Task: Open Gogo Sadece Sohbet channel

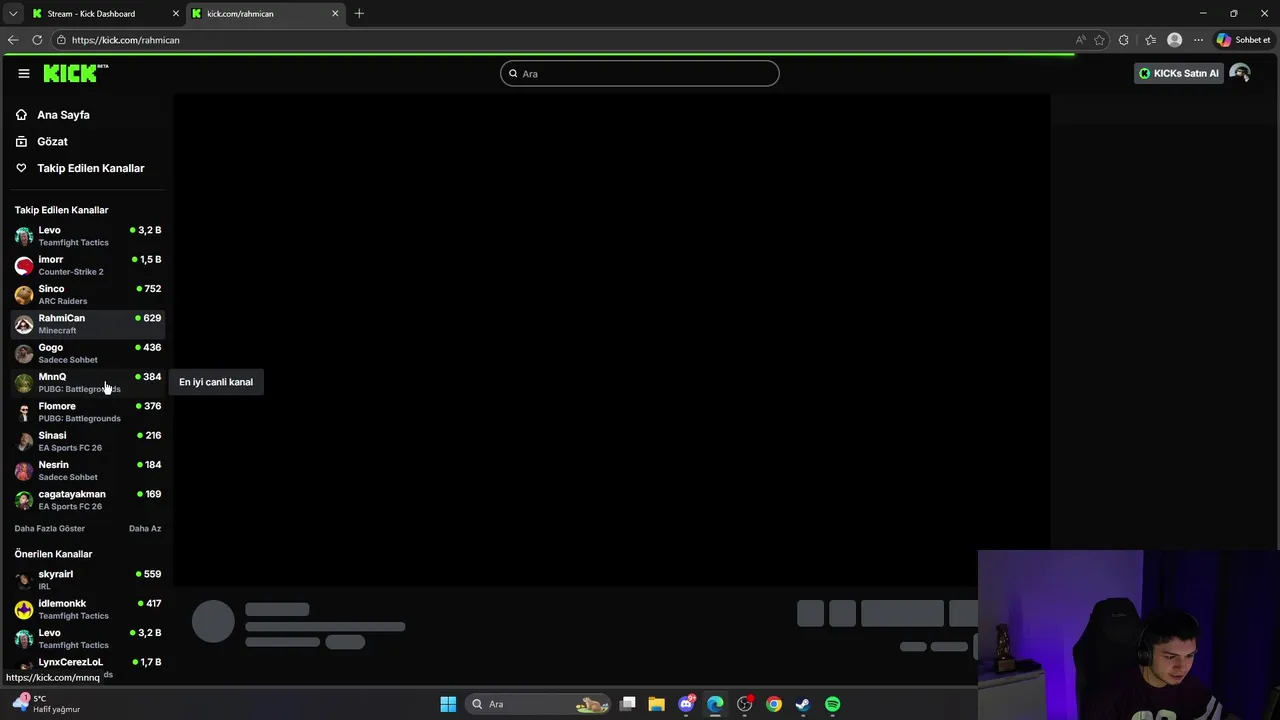Action: pyautogui.click(x=88, y=353)
